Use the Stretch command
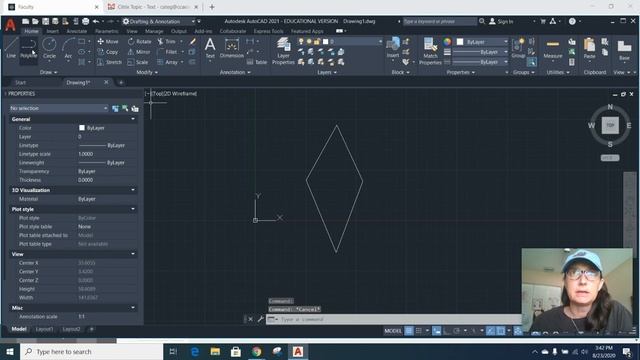This screenshot has height=360, width=640. [109, 62]
